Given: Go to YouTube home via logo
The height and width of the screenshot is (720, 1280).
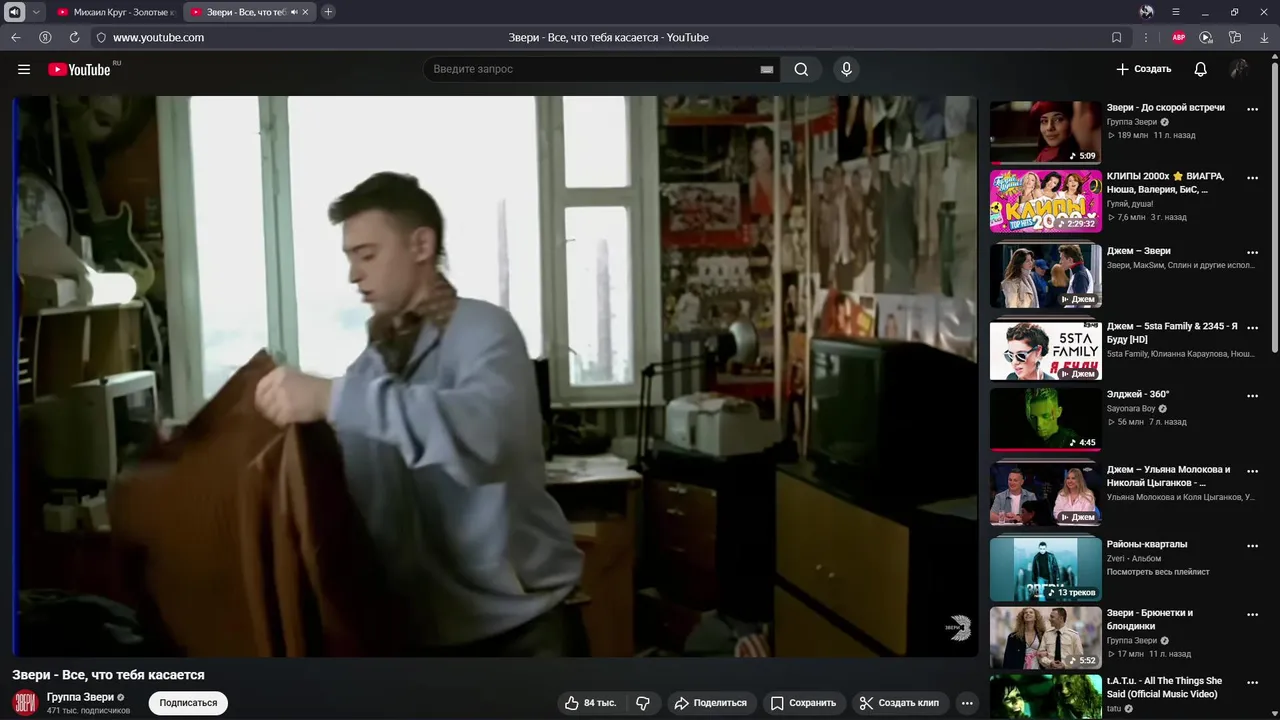Looking at the screenshot, I should (x=79, y=69).
